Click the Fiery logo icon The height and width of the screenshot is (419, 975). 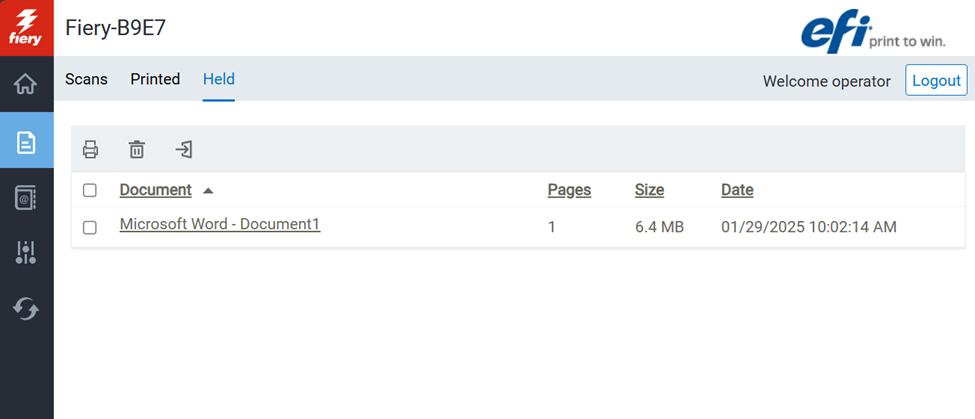click(26, 27)
